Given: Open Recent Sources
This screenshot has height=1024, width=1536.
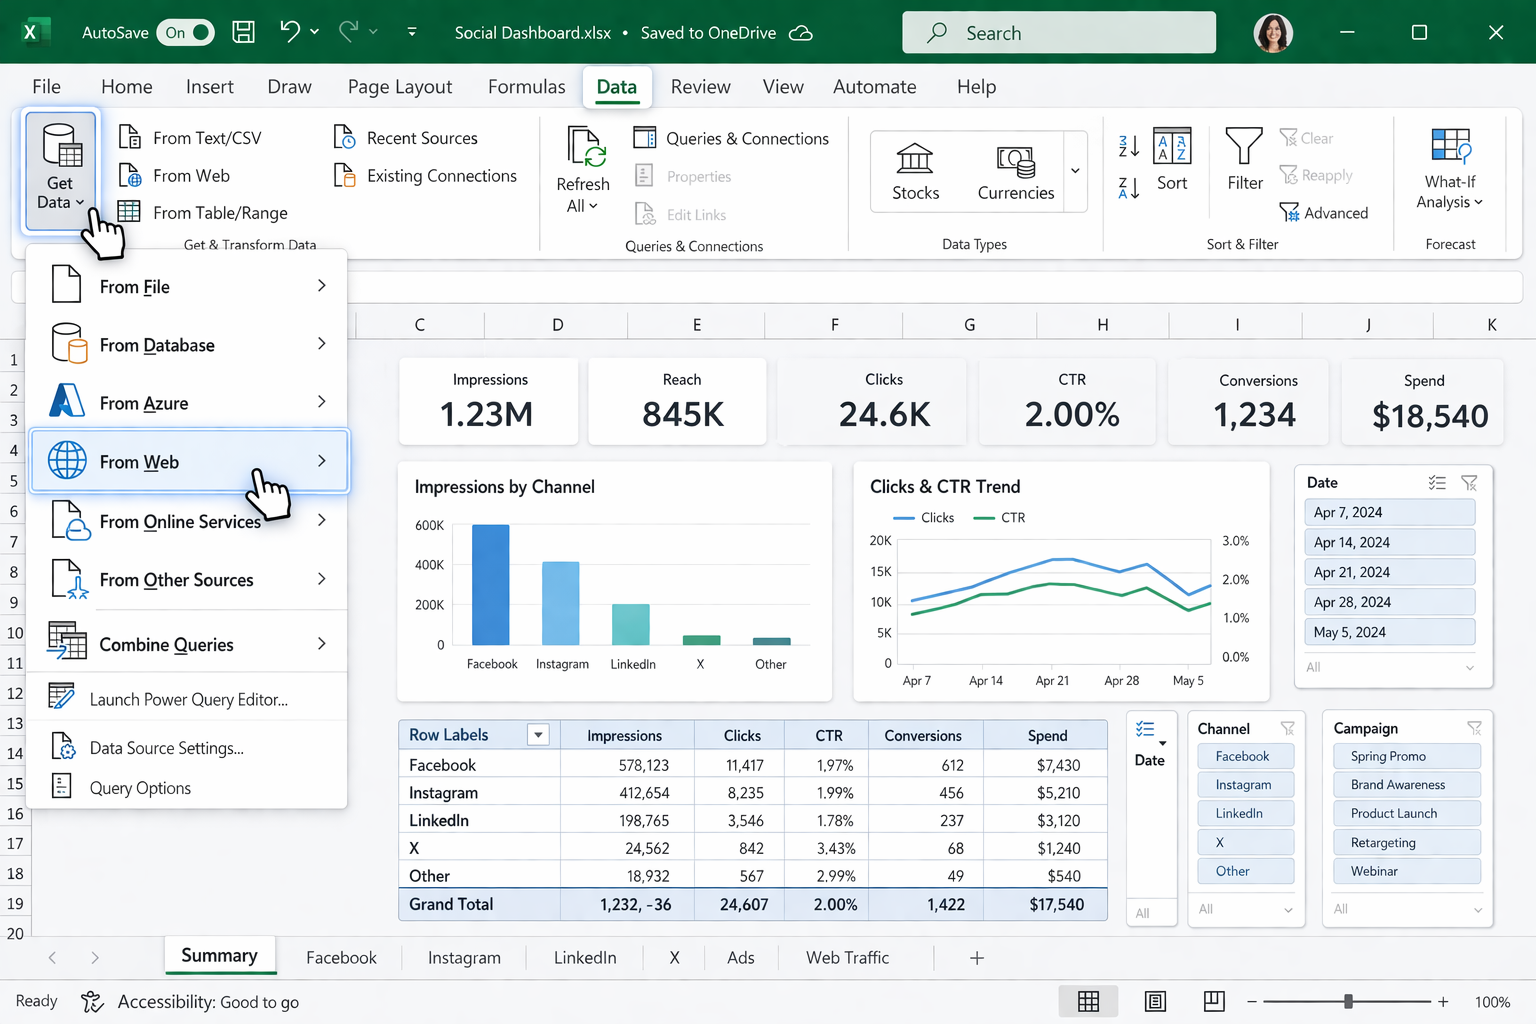Looking at the screenshot, I should pyautogui.click(x=405, y=137).
